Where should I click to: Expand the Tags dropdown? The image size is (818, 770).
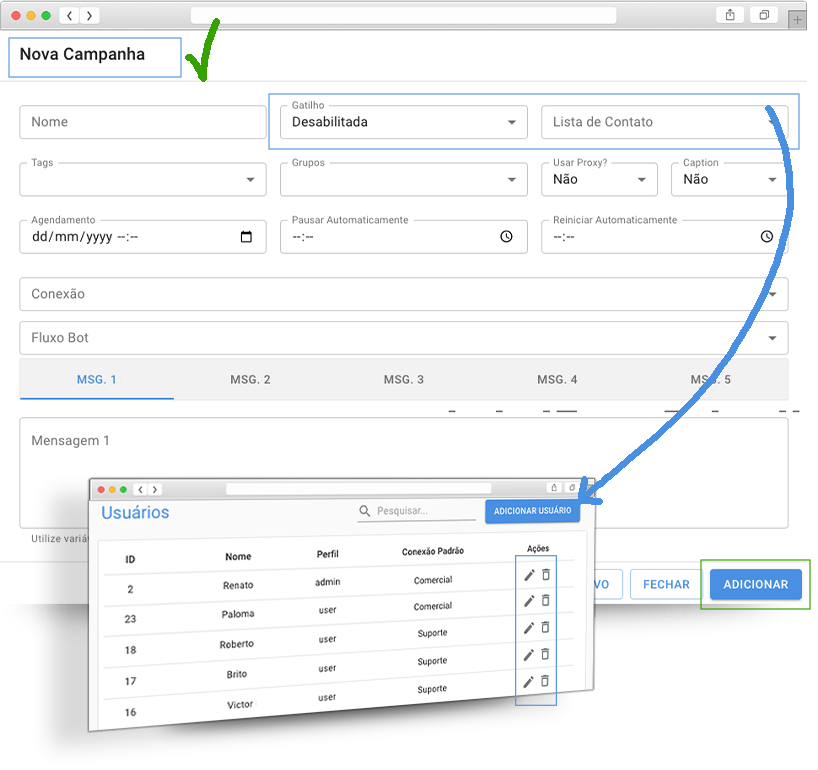(143, 179)
